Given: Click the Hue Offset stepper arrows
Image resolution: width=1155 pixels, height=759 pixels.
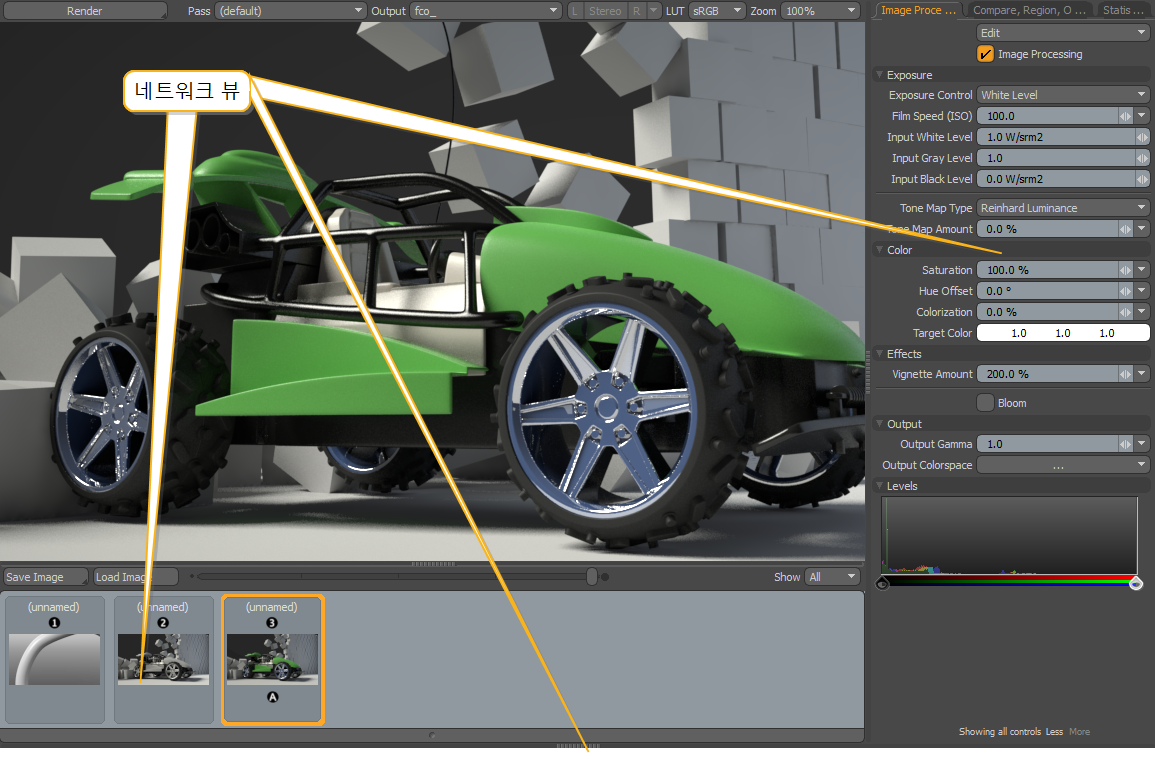Looking at the screenshot, I should coord(1126,291).
